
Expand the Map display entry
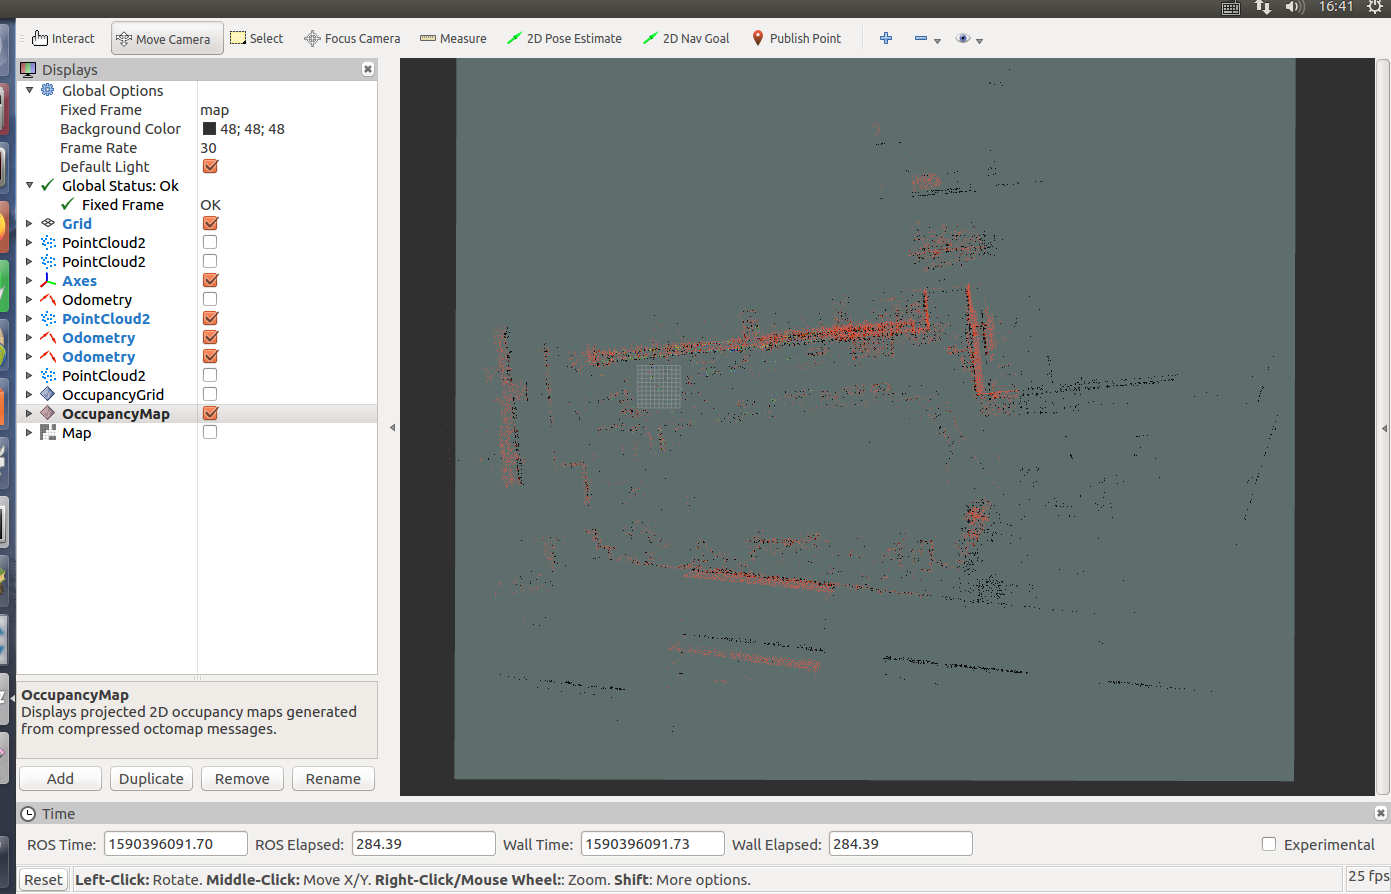point(28,432)
